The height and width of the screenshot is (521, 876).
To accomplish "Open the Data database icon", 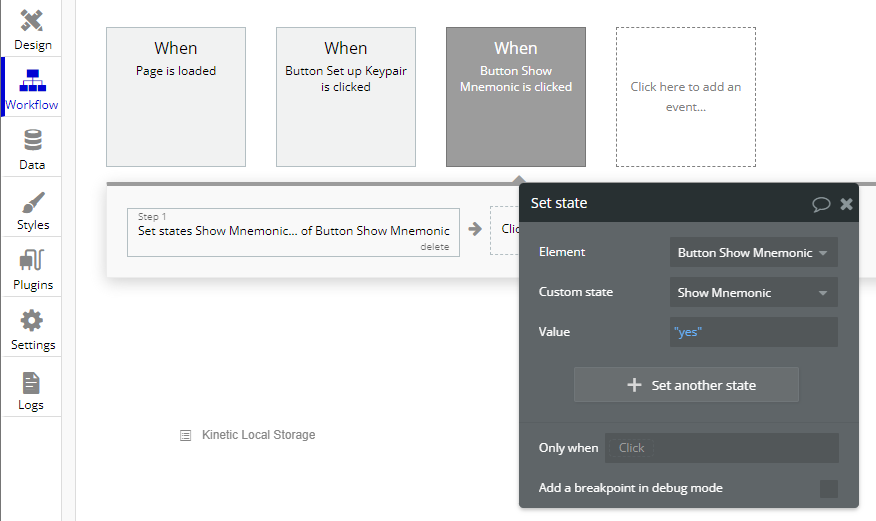I will pyautogui.click(x=32, y=141).
